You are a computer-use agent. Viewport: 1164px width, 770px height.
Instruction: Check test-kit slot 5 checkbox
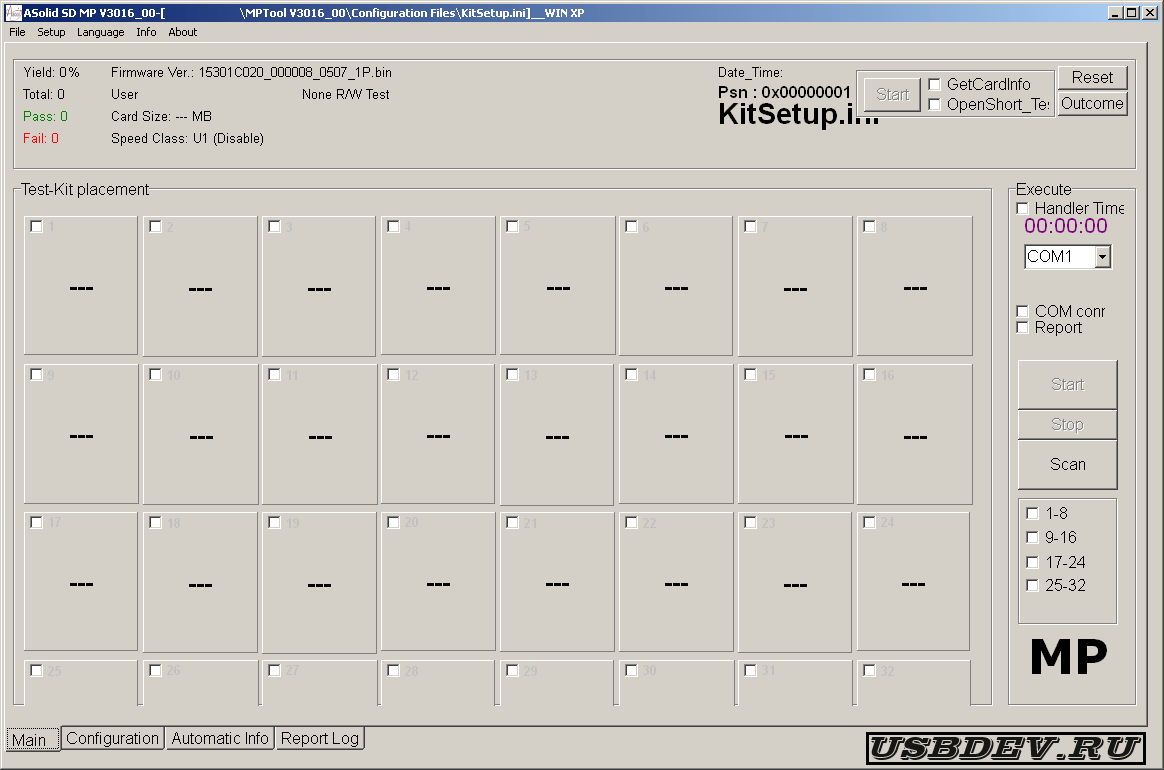coord(512,226)
